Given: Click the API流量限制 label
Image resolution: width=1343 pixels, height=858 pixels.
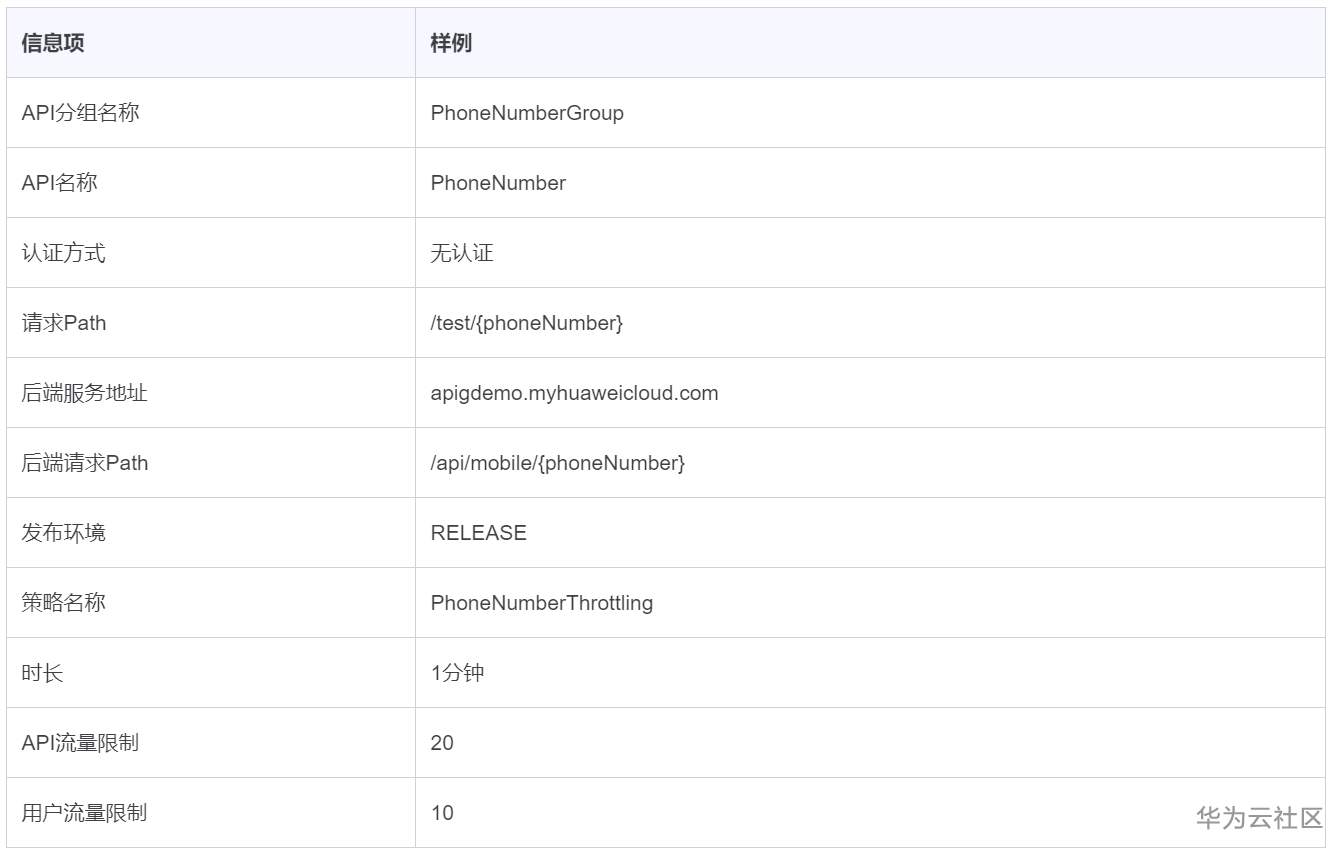Looking at the screenshot, I should pyautogui.click(x=80, y=743).
